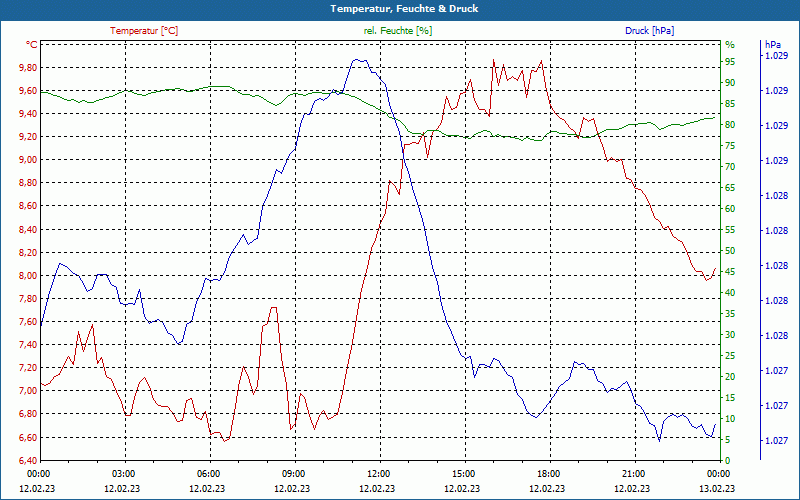800x500 pixels.
Task: Click the green "45" humidity axis value
Action: click(x=730, y=272)
